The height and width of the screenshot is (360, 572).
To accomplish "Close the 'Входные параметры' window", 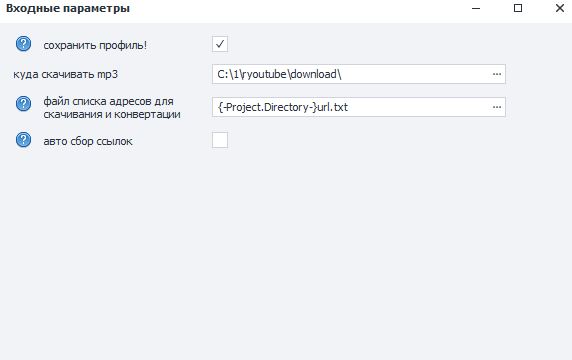I will tap(560, 8).
